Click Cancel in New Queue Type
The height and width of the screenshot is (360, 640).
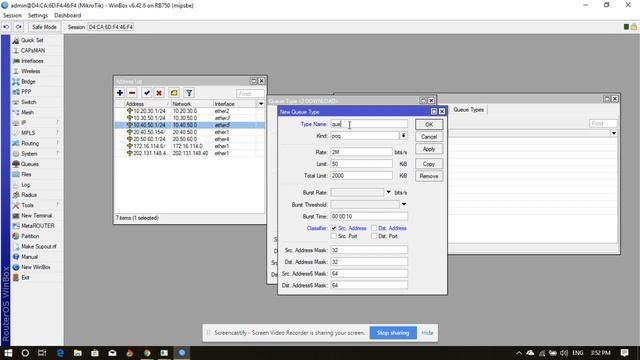click(429, 137)
